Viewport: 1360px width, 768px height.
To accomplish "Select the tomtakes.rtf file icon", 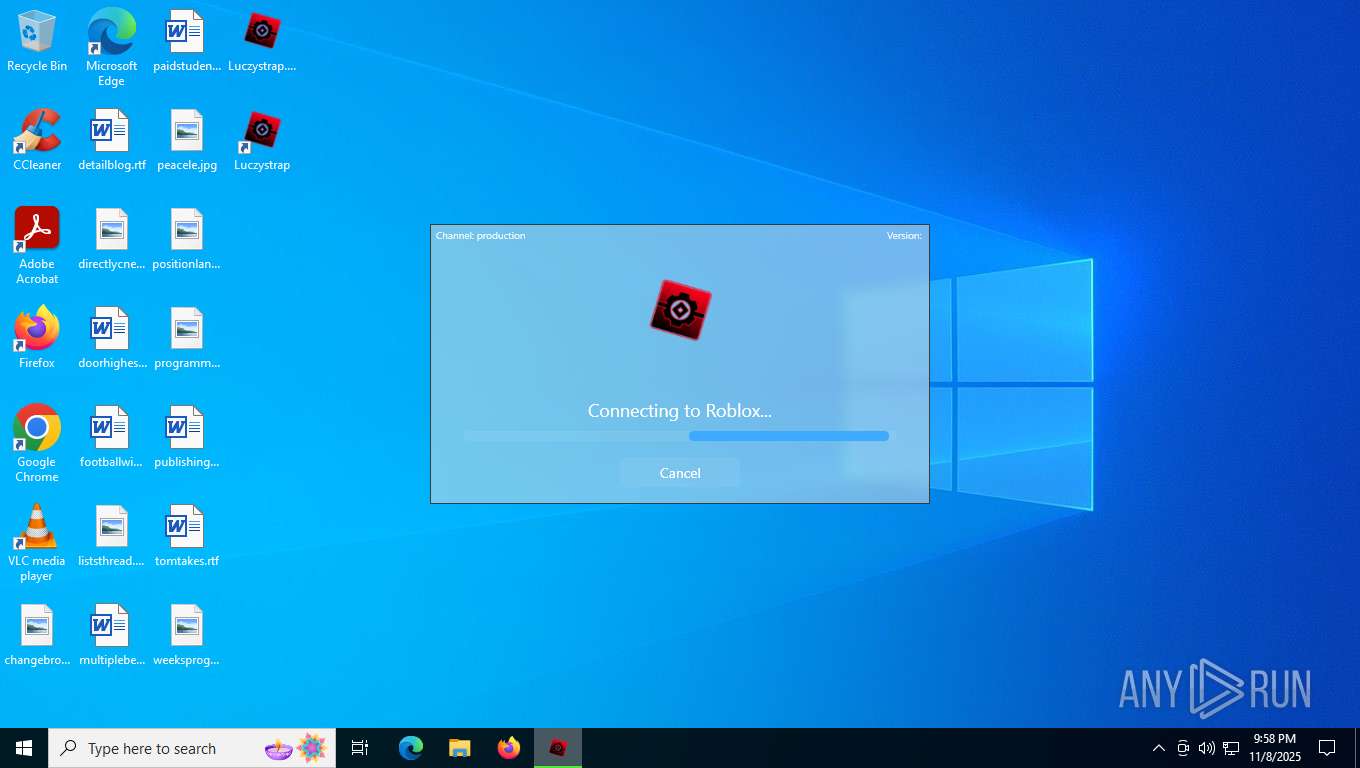I will pyautogui.click(x=187, y=536).
